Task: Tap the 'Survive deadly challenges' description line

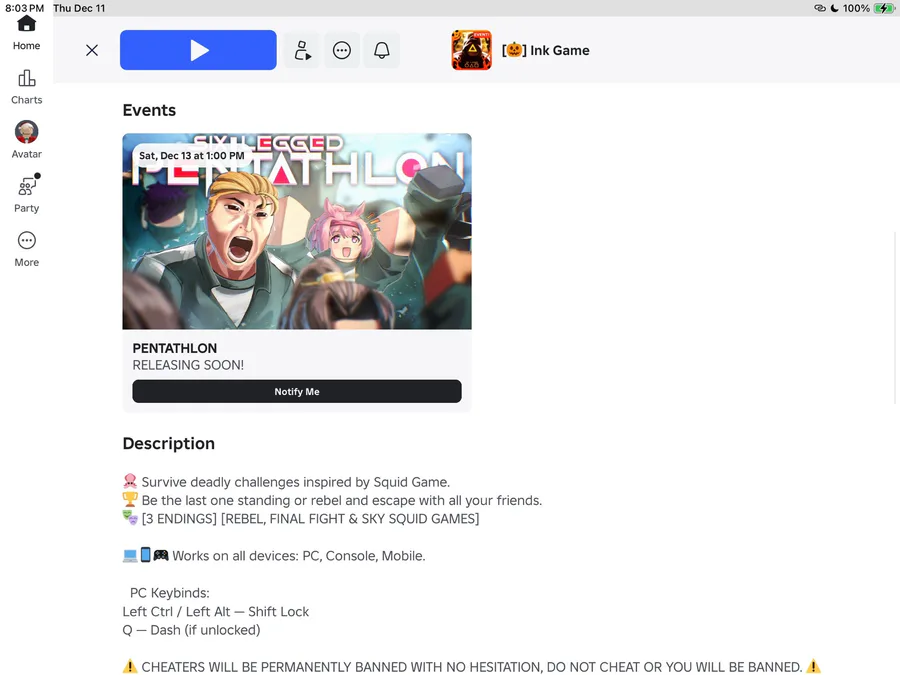Action: [x=286, y=482]
